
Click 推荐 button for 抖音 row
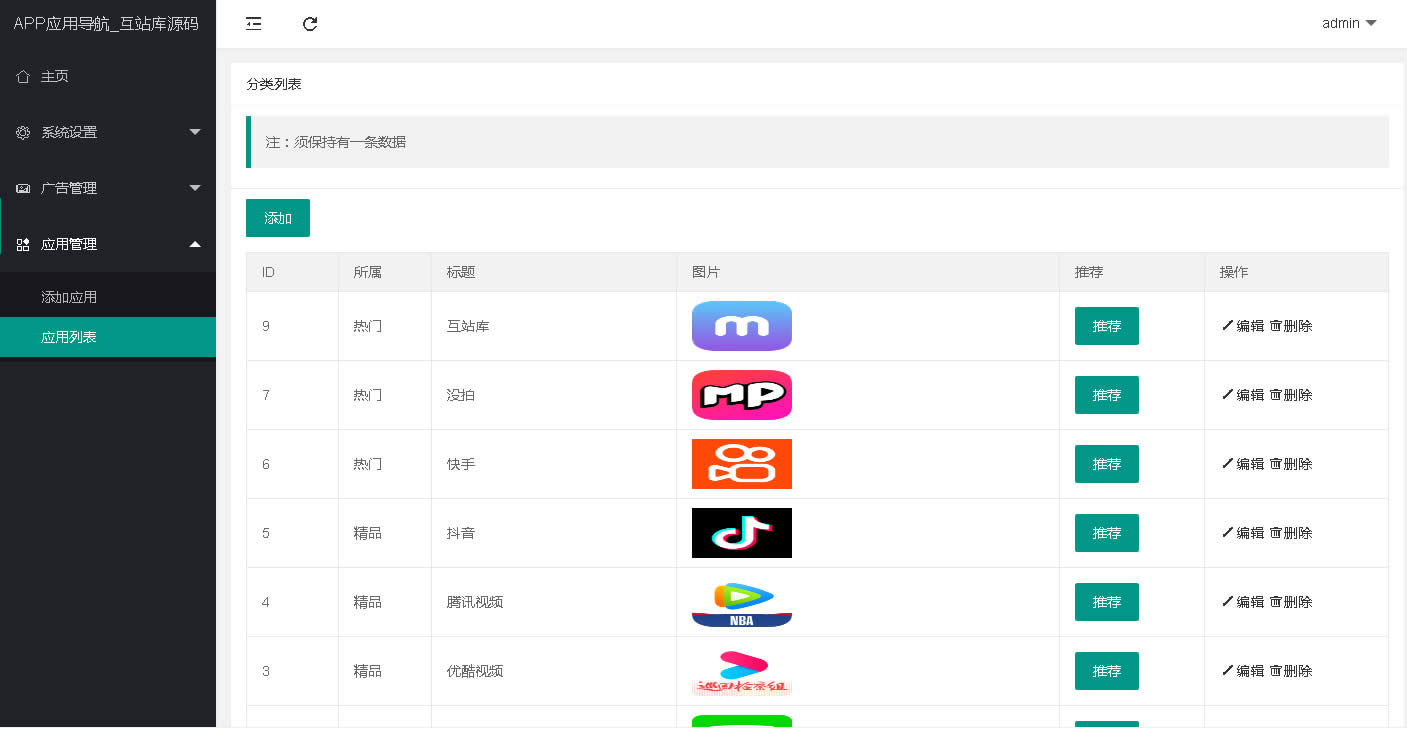click(1107, 533)
